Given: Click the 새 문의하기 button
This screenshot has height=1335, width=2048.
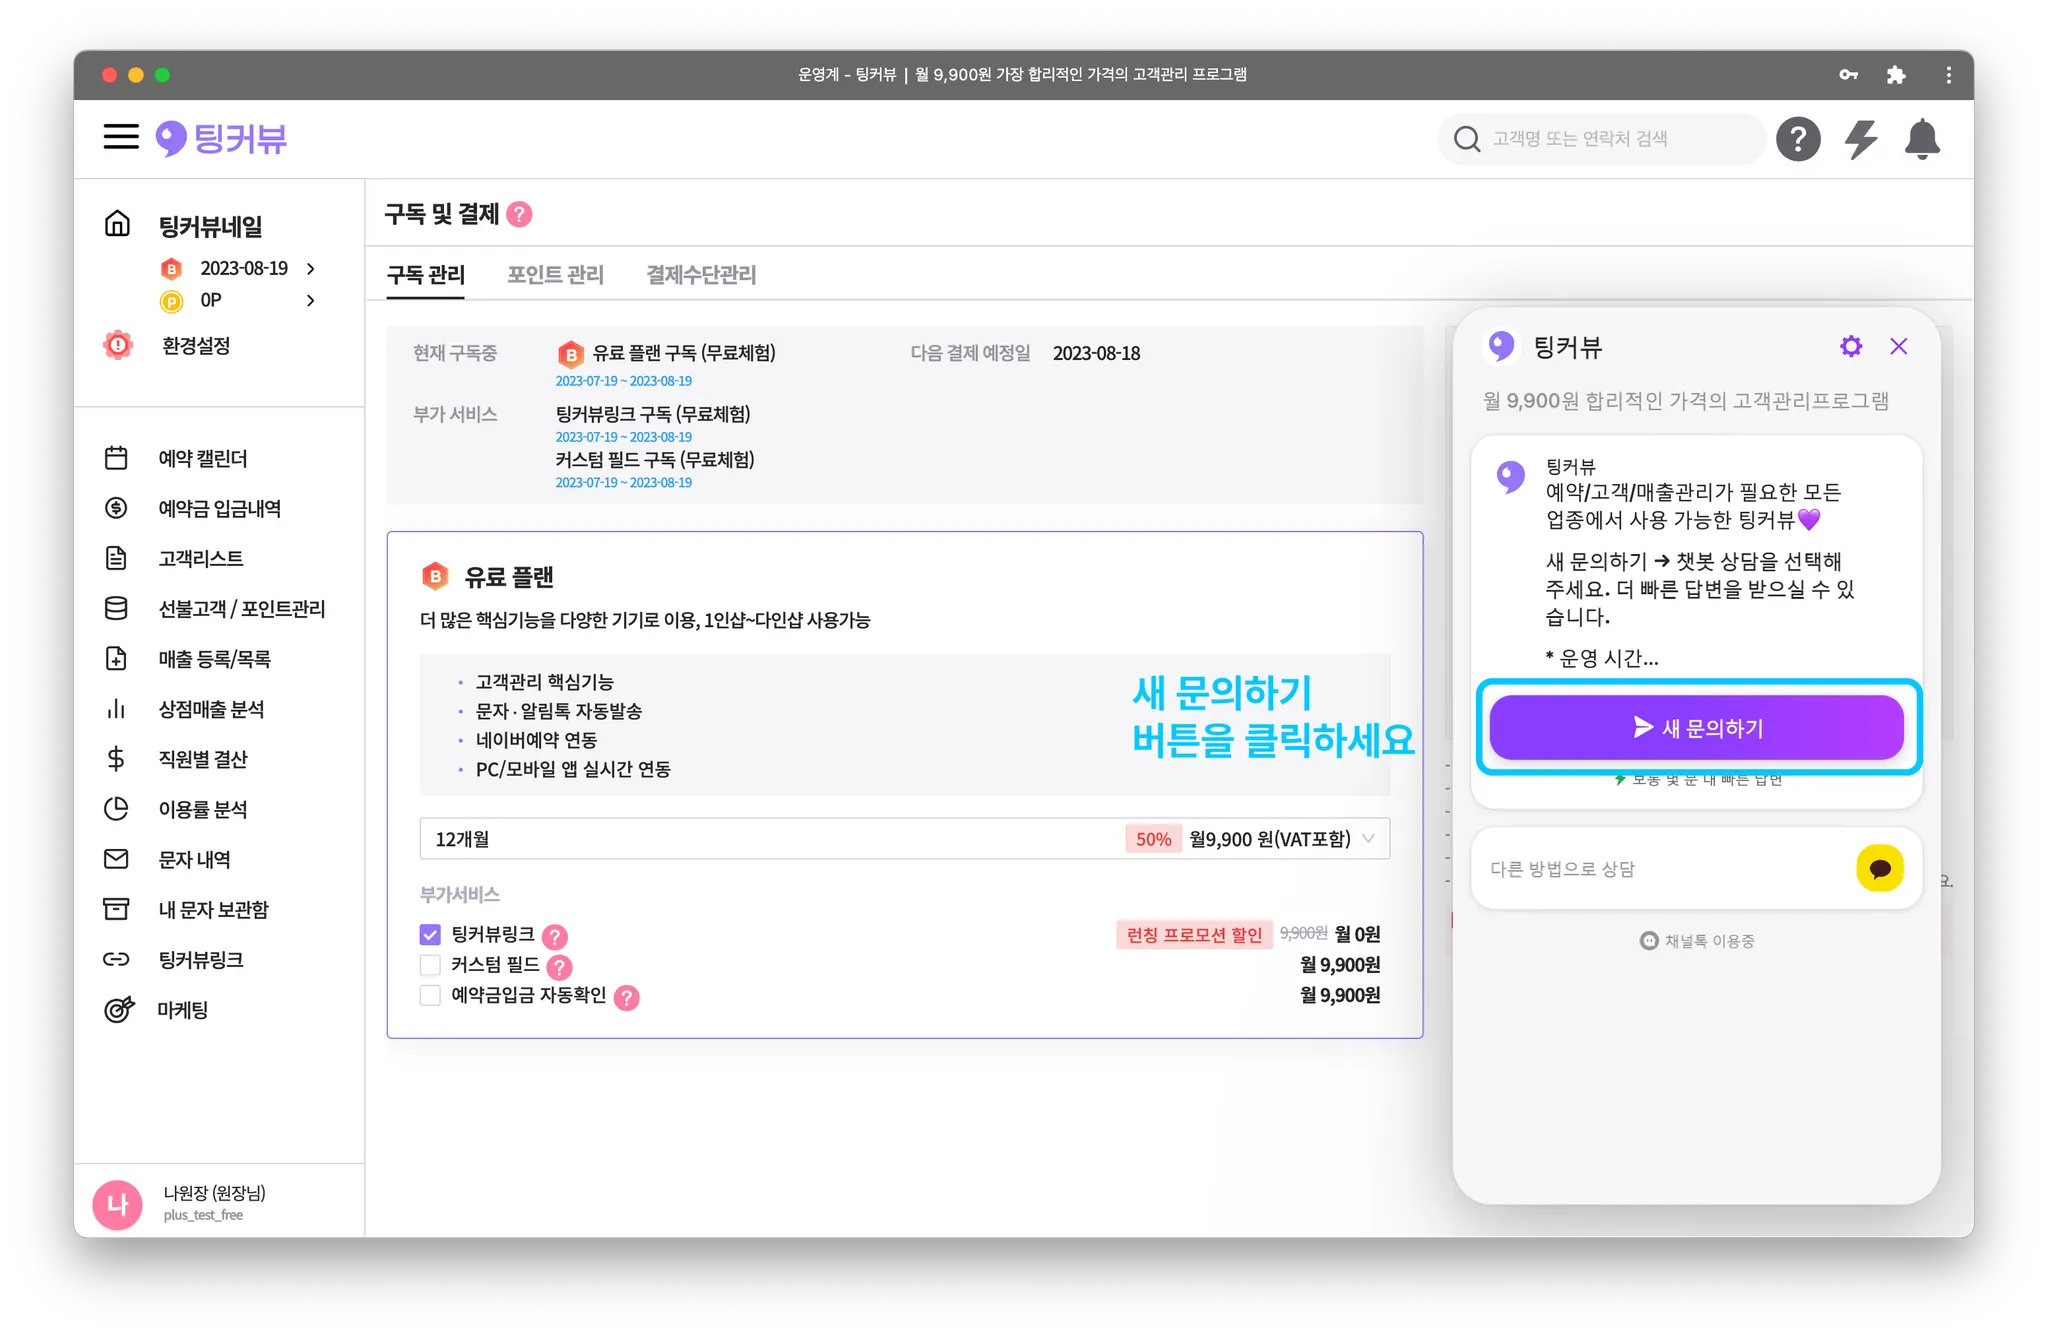Looking at the screenshot, I should [x=1696, y=728].
